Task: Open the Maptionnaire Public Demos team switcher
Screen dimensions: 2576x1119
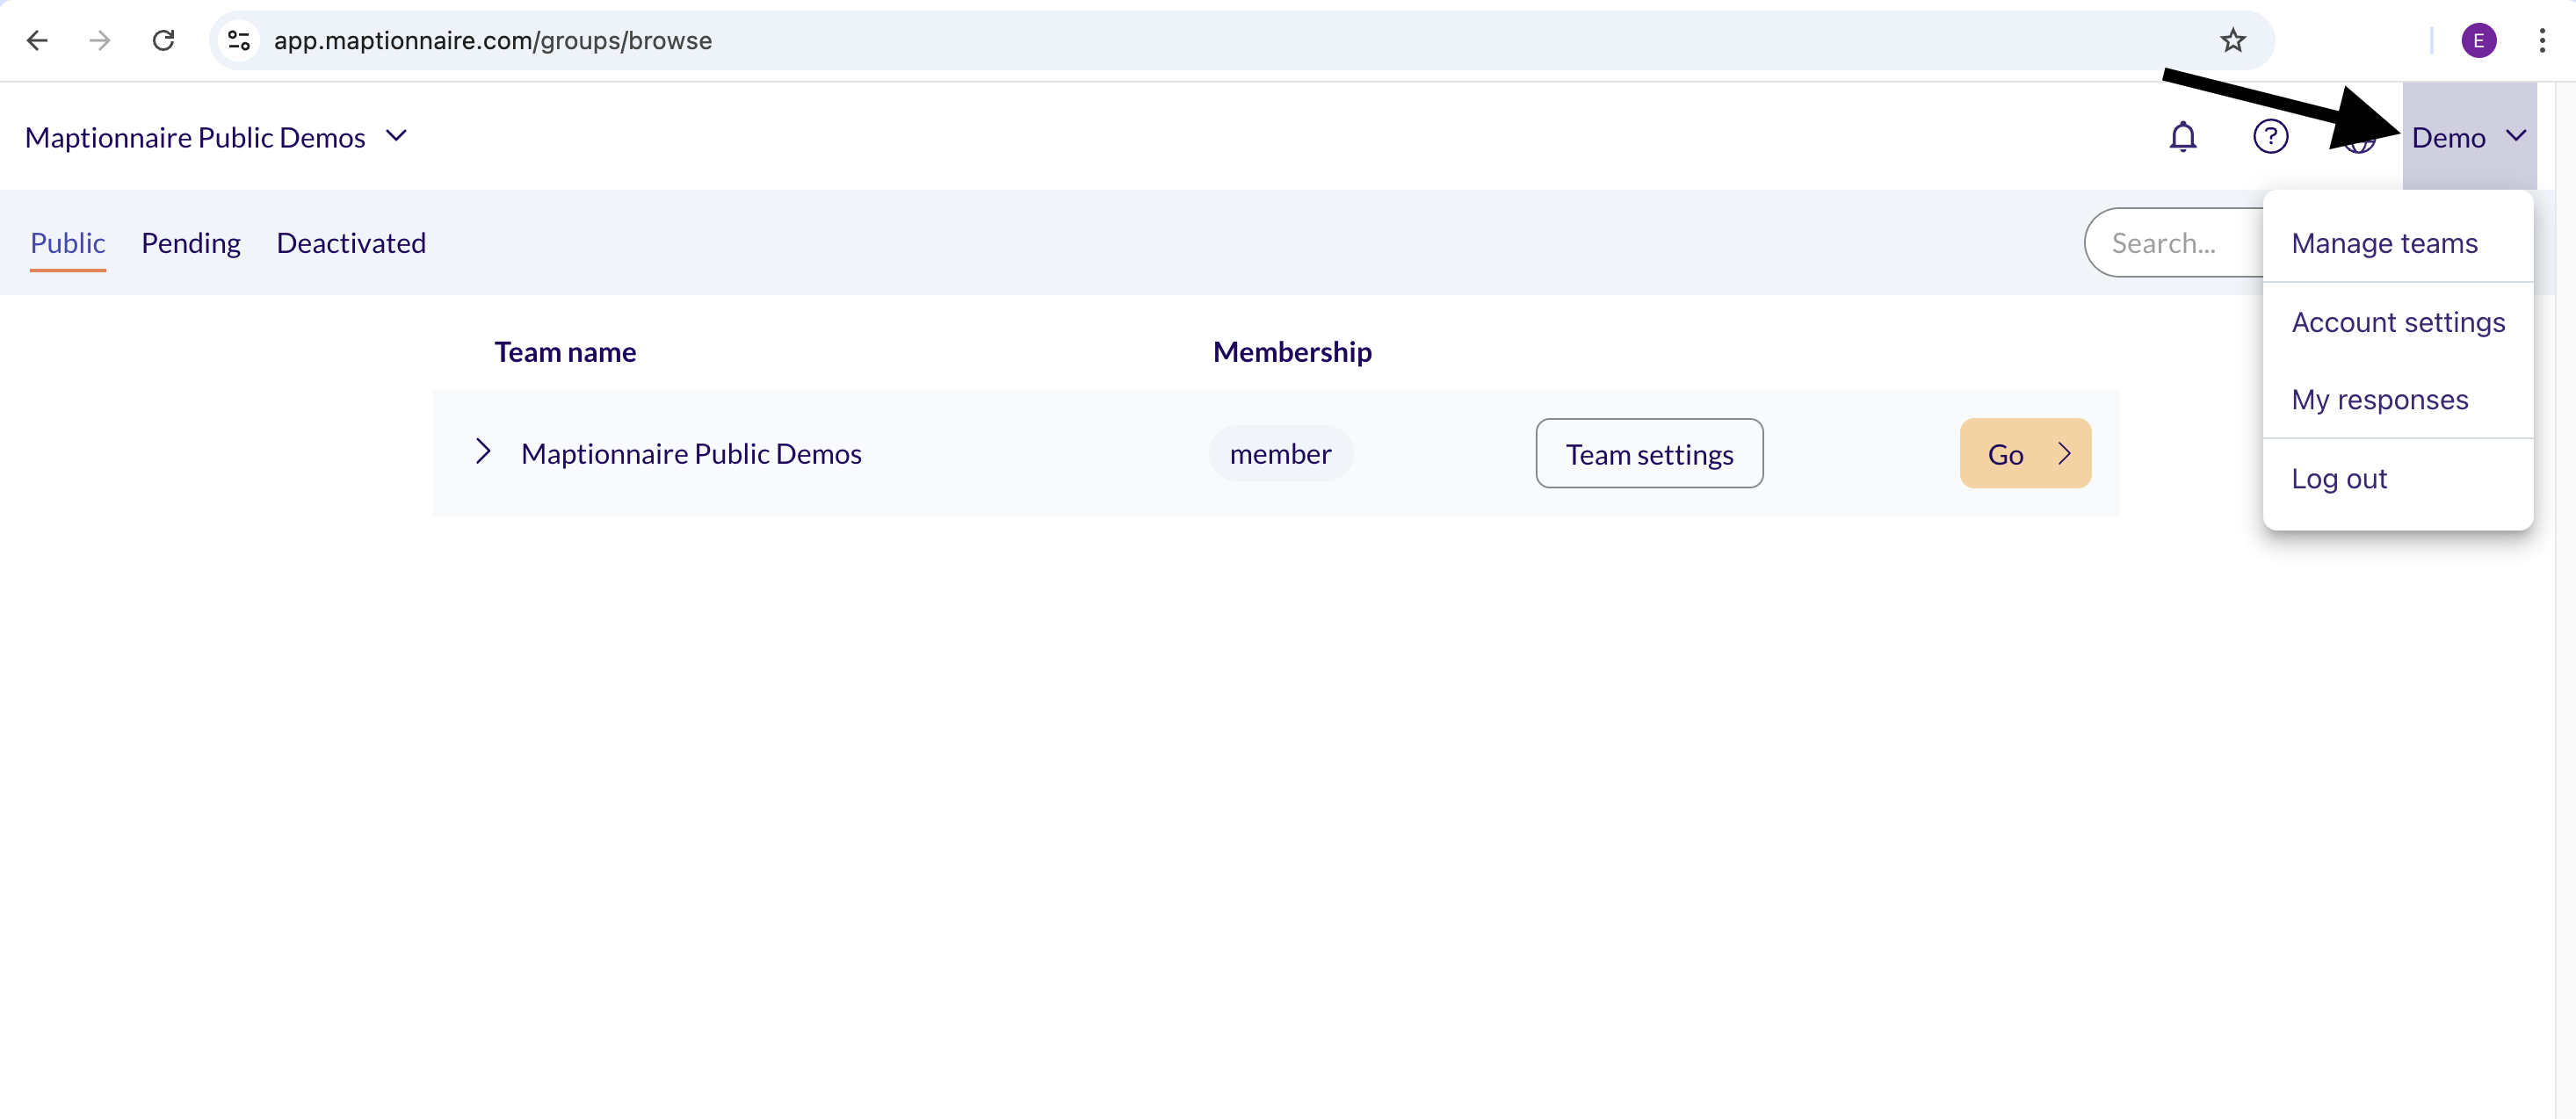Action: [x=216, y=137]
